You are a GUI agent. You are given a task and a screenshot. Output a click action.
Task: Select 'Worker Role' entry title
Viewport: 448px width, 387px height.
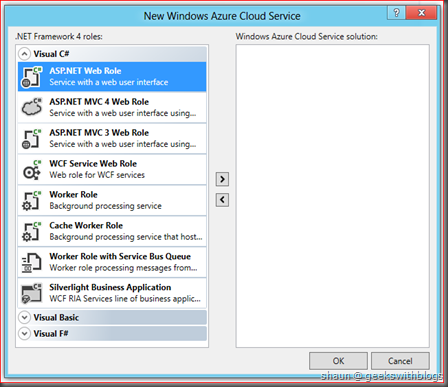pos(73,195)
